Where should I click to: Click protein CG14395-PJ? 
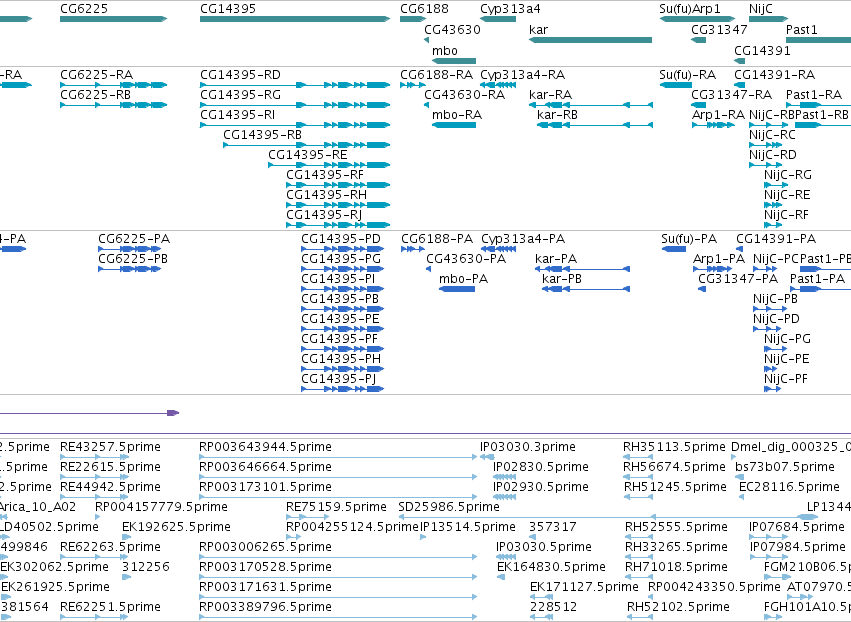(339, 379)
